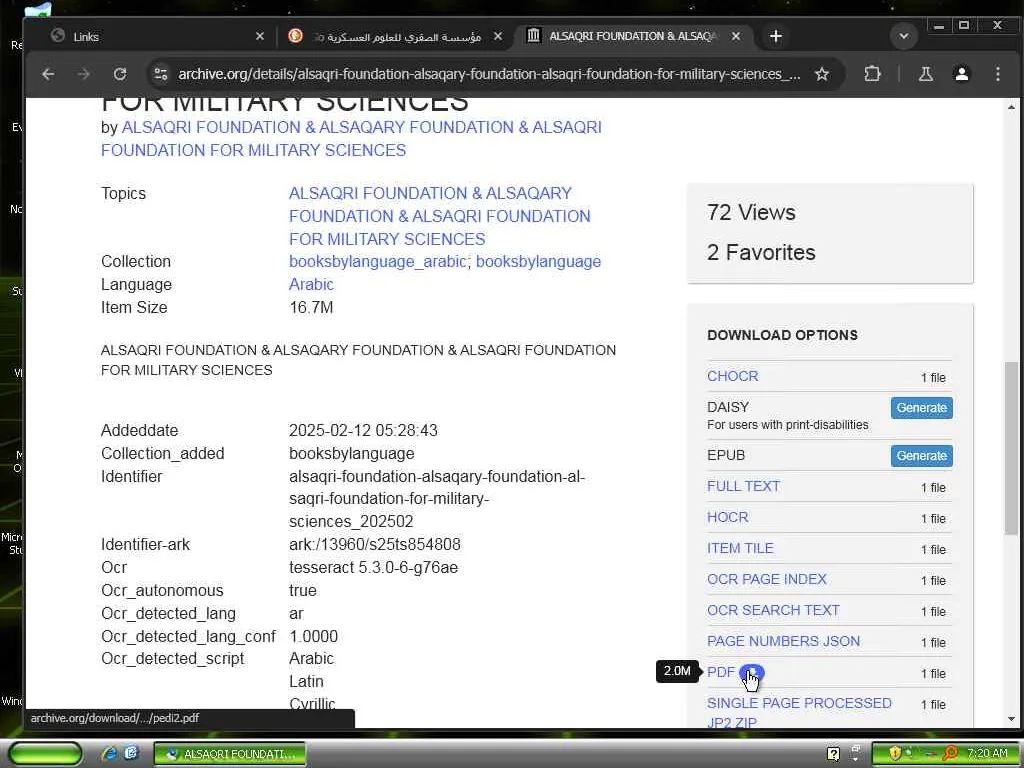Close the Links tab
1024x768 pixels.
coord(259,36)
